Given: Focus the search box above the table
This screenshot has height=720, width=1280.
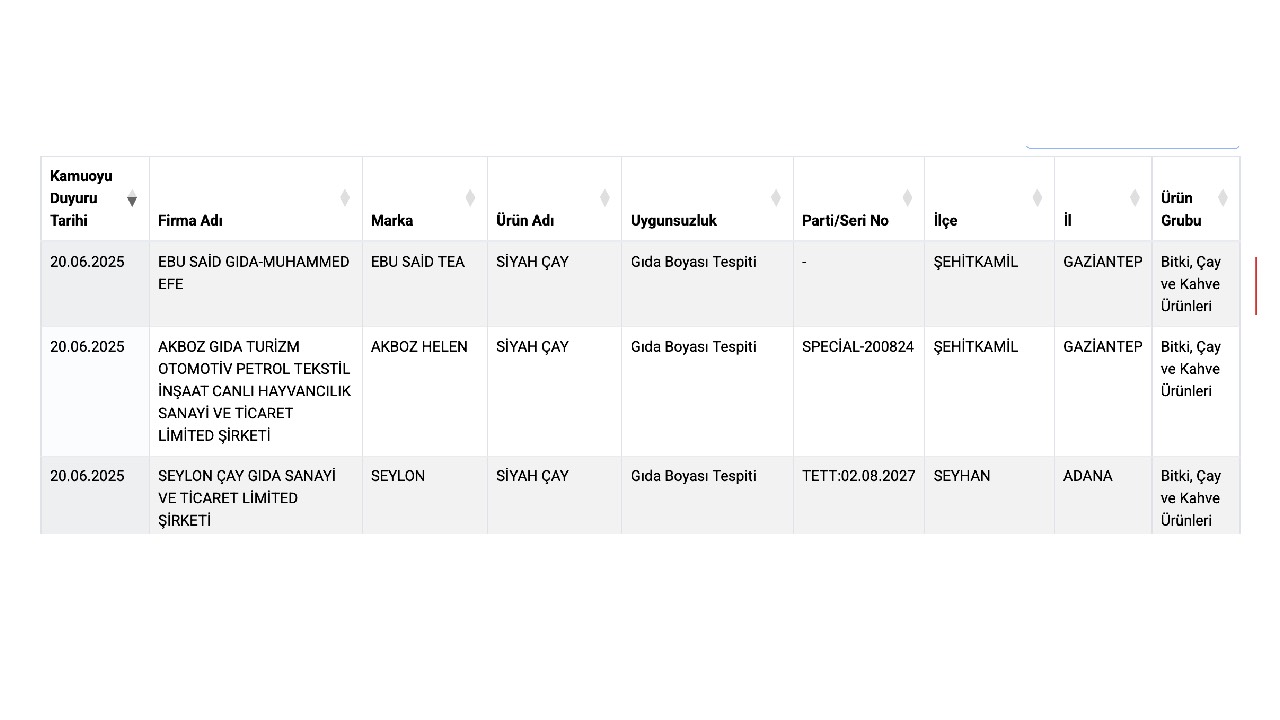Looking at the screenshot, I should point(1131,144).
